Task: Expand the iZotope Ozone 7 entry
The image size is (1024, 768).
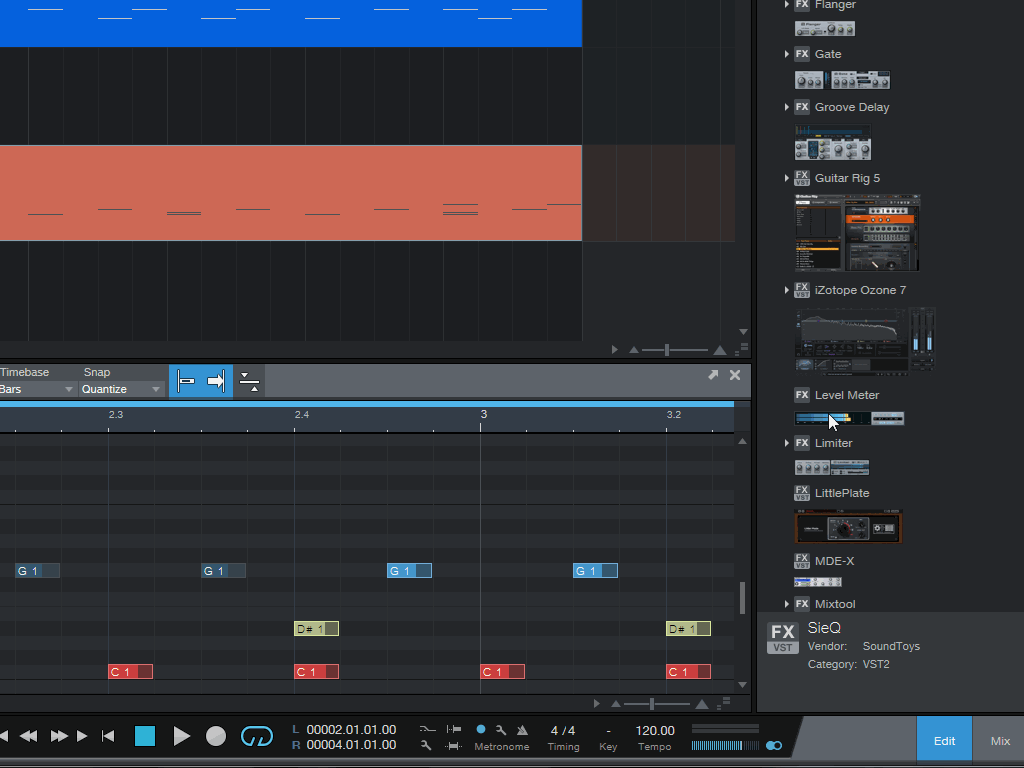Action: tap(786, 290)
